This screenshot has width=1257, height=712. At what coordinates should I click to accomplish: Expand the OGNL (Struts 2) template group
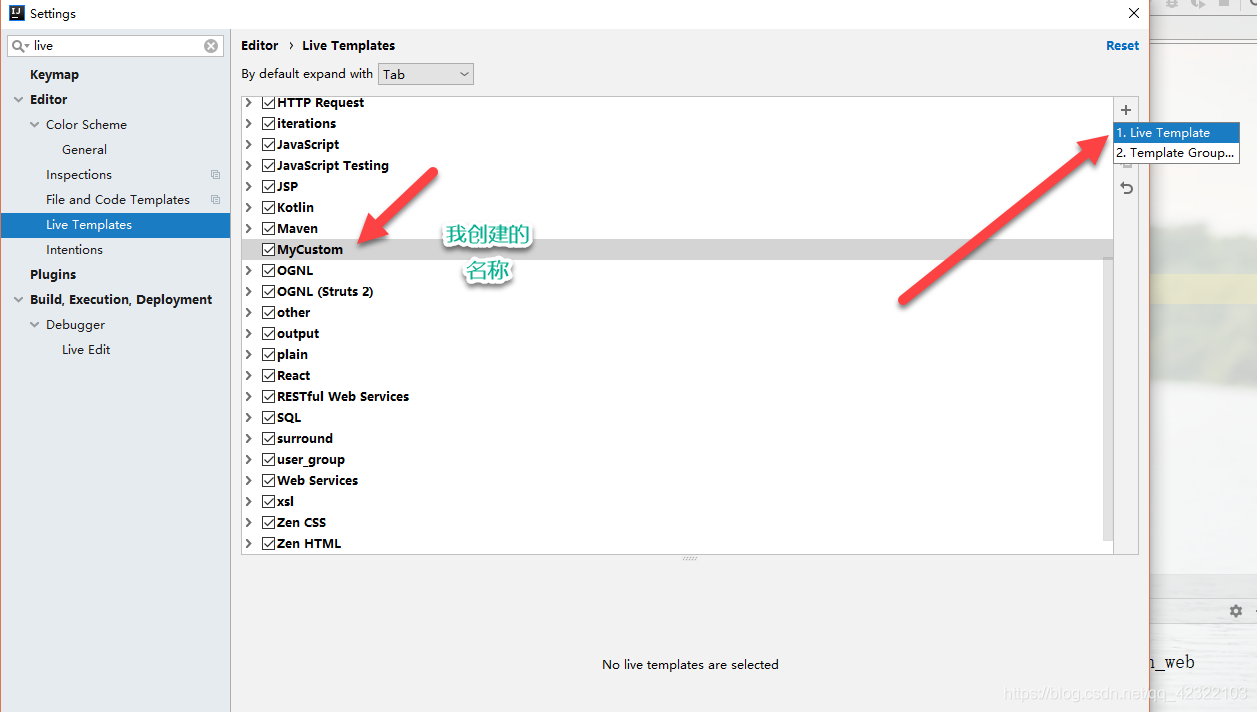tap(249, 291)
